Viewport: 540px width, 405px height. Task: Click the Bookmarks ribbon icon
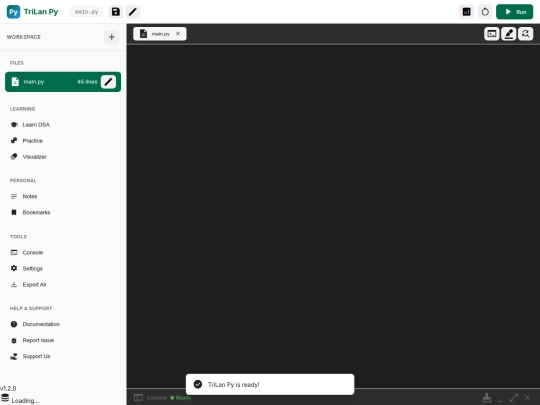[x=14, y=212]
